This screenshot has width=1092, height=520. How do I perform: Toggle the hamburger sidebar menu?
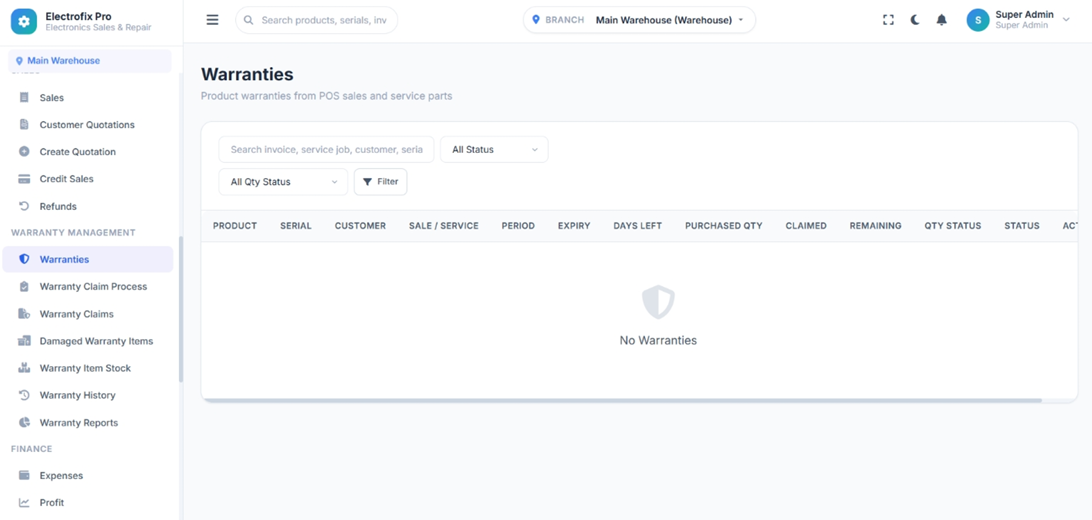pos(212,20)
